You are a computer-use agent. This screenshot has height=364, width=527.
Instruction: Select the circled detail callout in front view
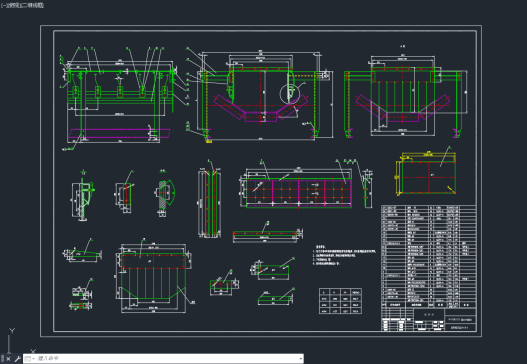(289, 93)
